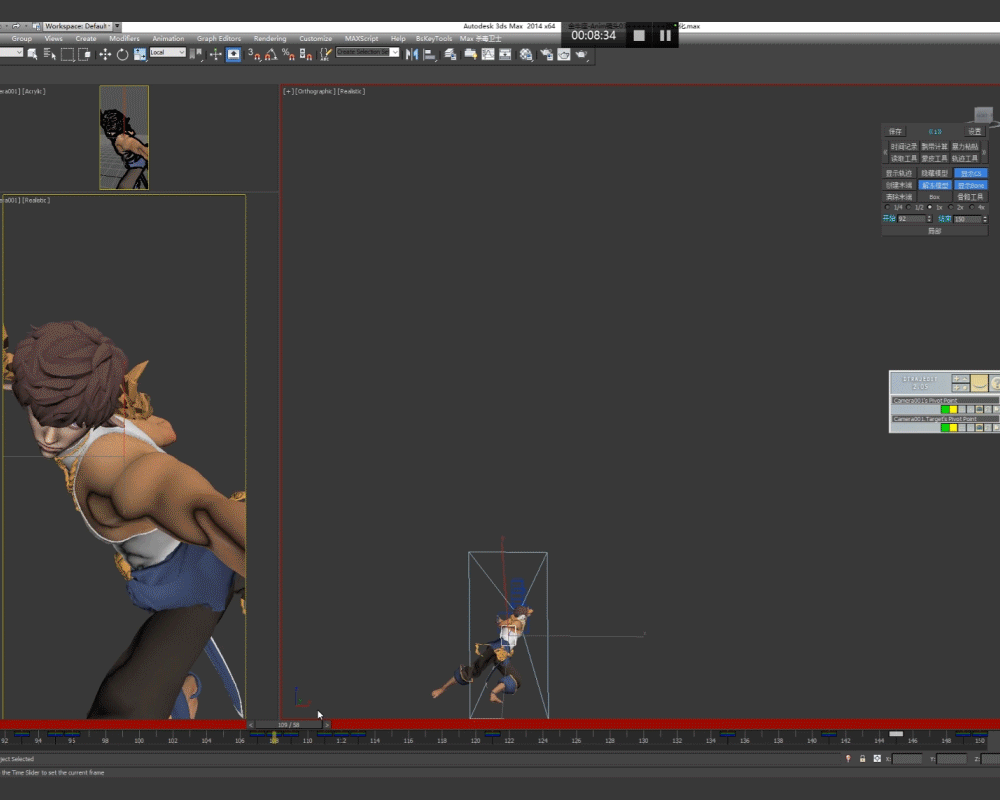Select the Select Object tool
The width and height of the screenshot is (1000, 800).
[33, 54]
